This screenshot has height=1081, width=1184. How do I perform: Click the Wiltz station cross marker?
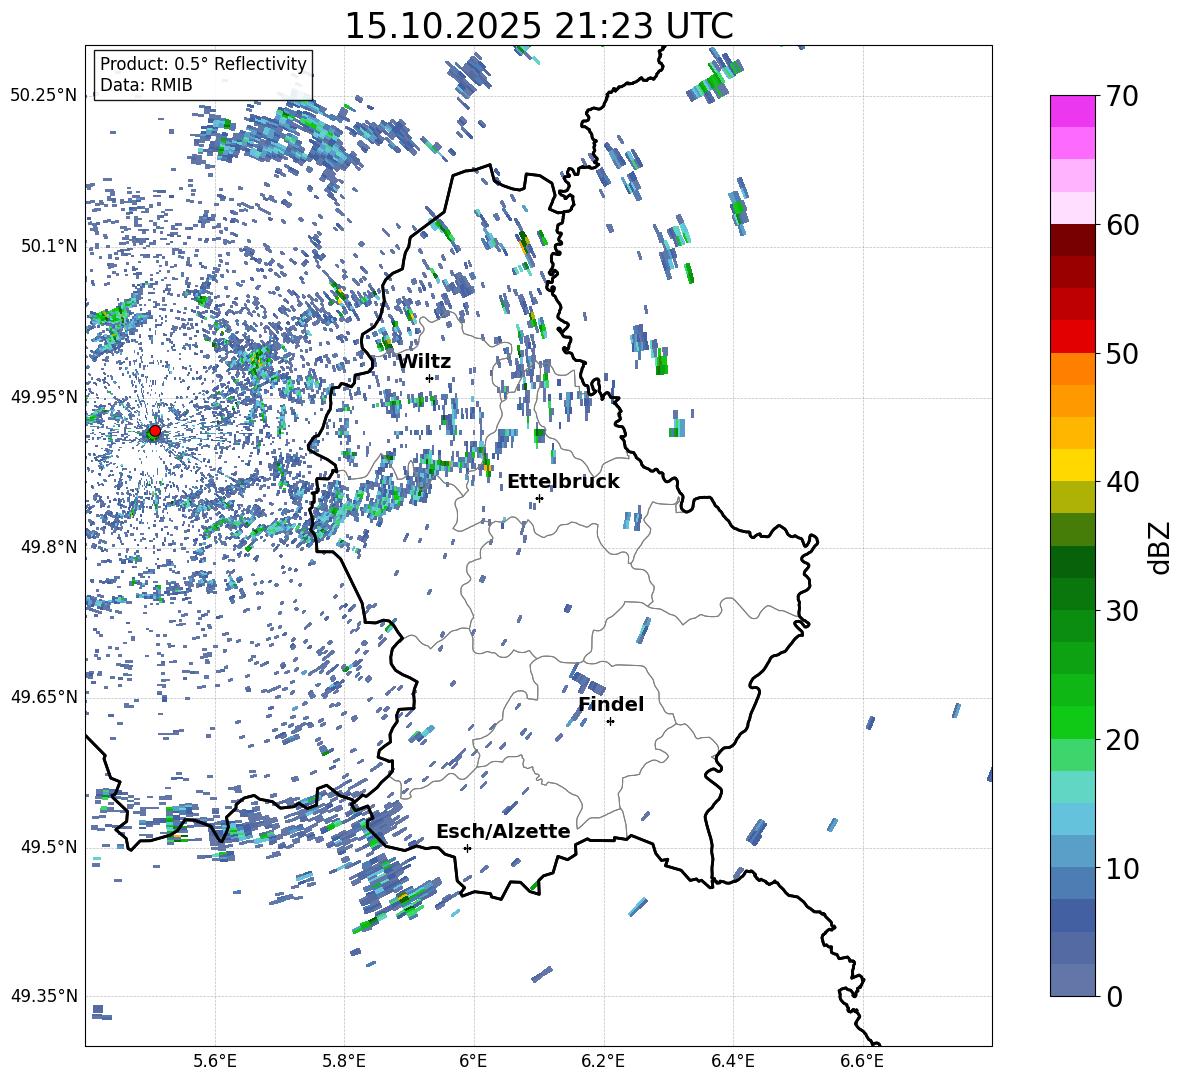tap(429, 378)
